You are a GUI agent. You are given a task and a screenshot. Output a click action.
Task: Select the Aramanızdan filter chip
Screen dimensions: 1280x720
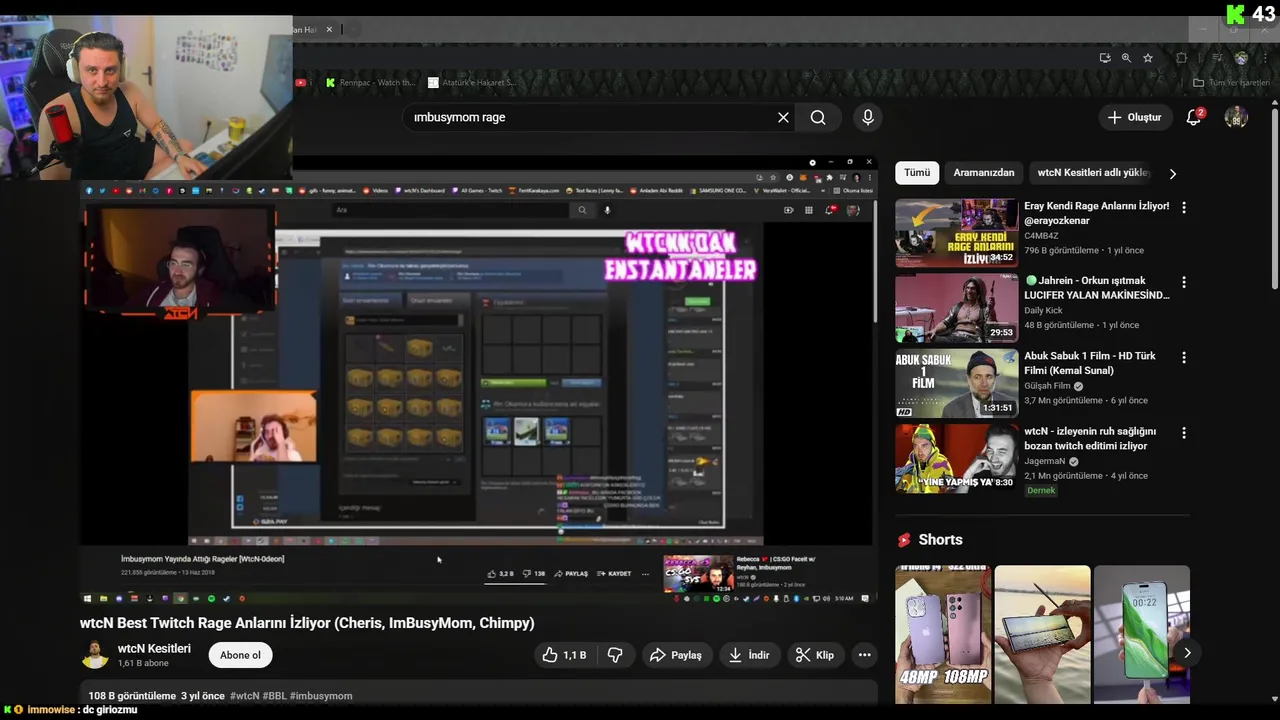coord(984,173)
